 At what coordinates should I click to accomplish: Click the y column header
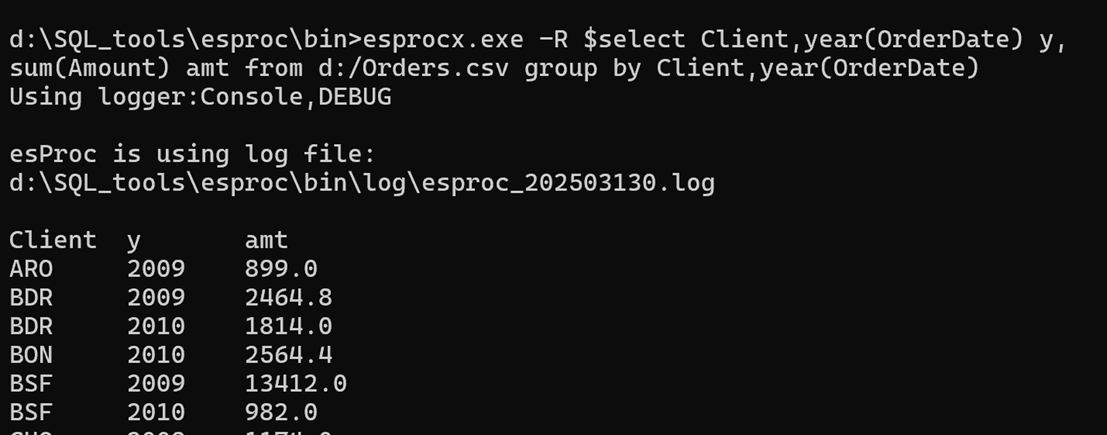(x=134, y=240)
